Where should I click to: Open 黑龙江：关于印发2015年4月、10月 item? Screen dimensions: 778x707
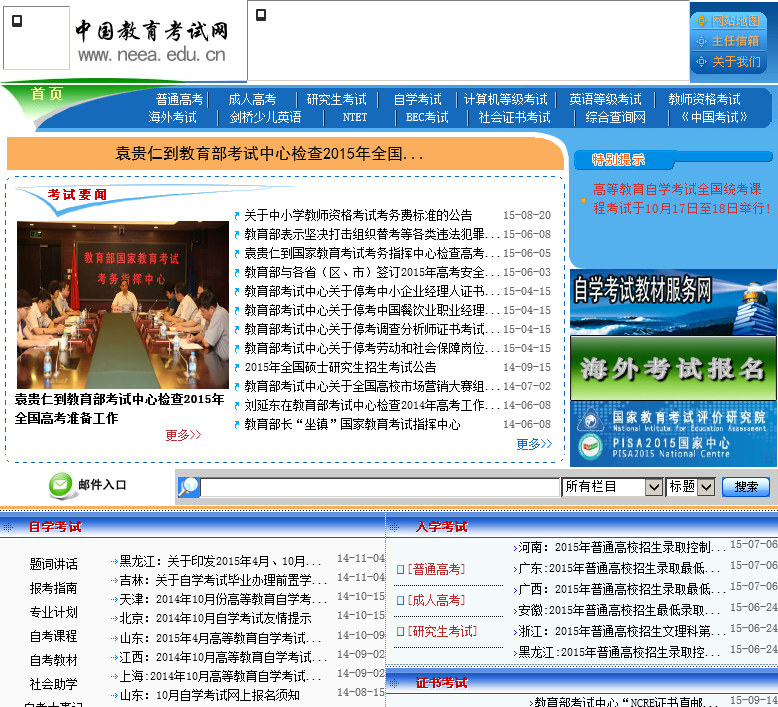pos(220,562)
